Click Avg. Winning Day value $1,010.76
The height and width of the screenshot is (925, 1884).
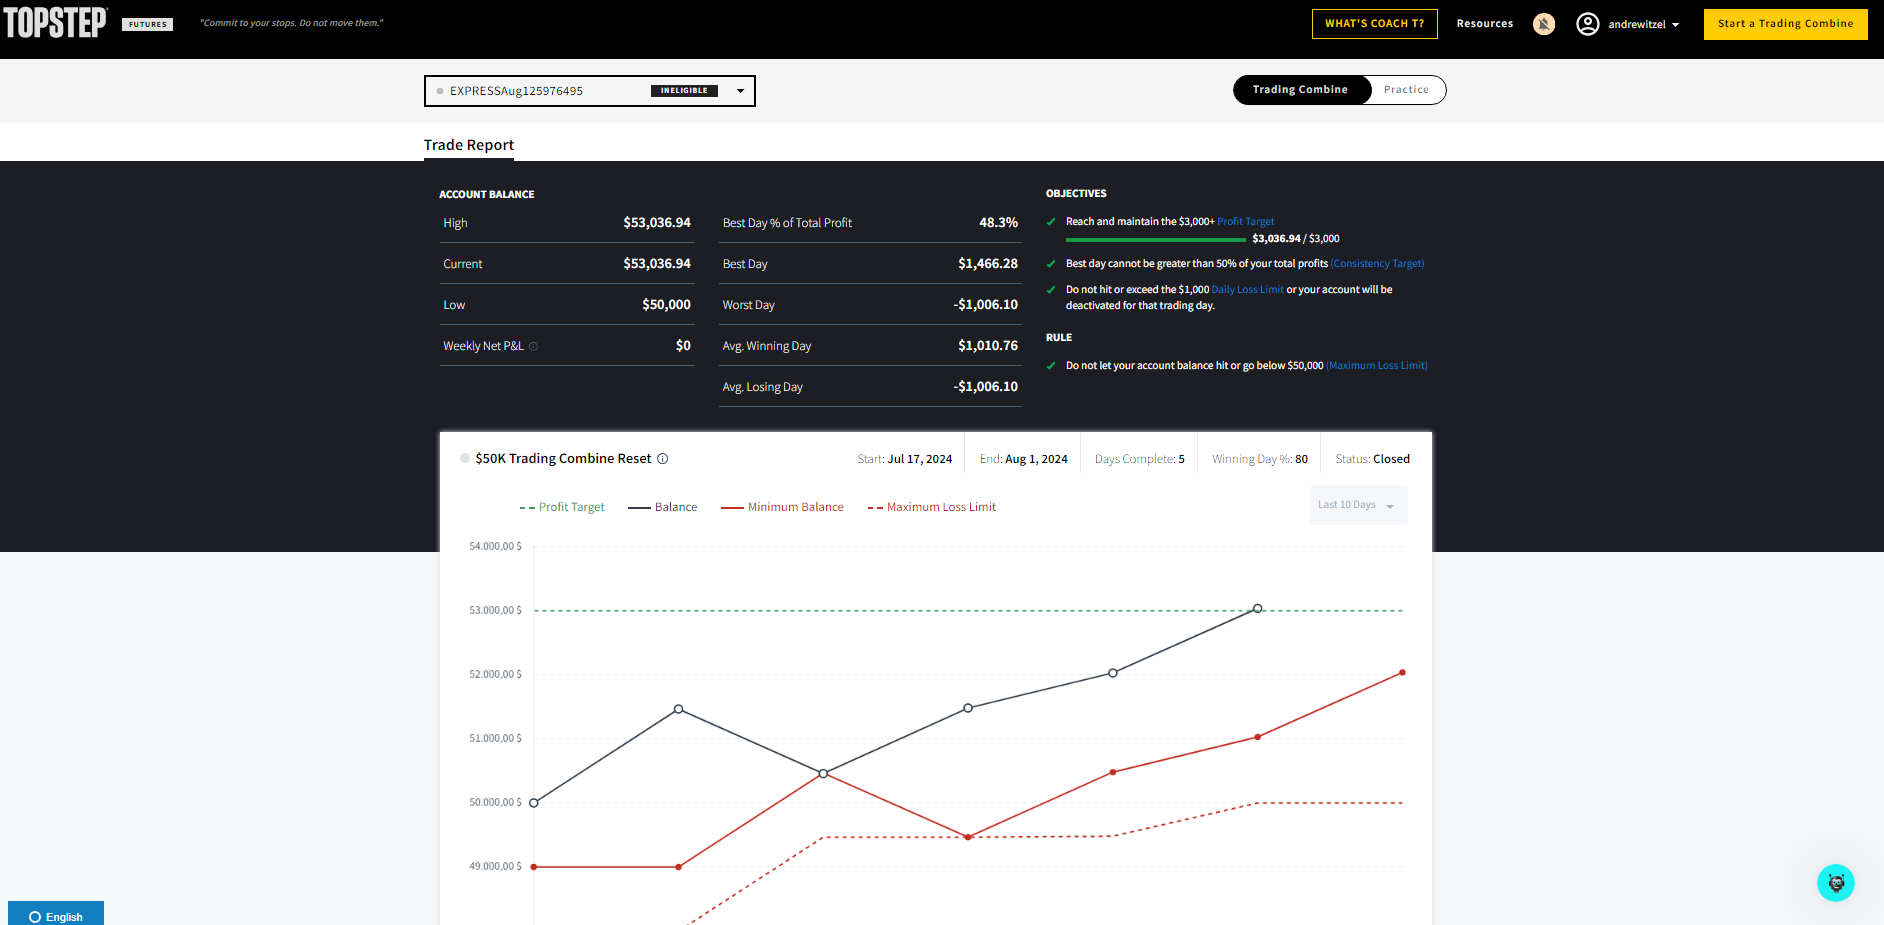click(x=988, y=346)
